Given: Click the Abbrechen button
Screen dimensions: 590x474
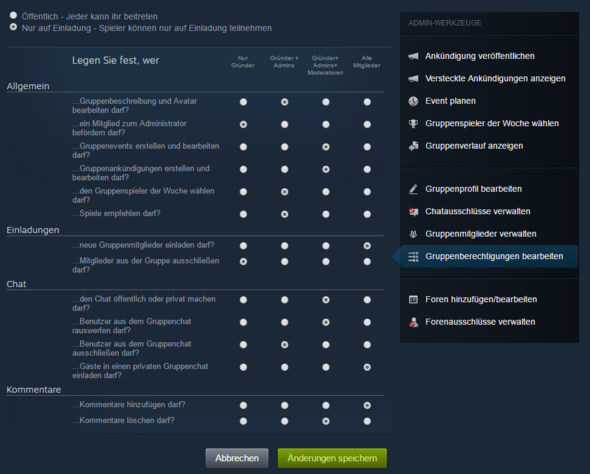Looking at the screenshot, I should coord(237,458).
